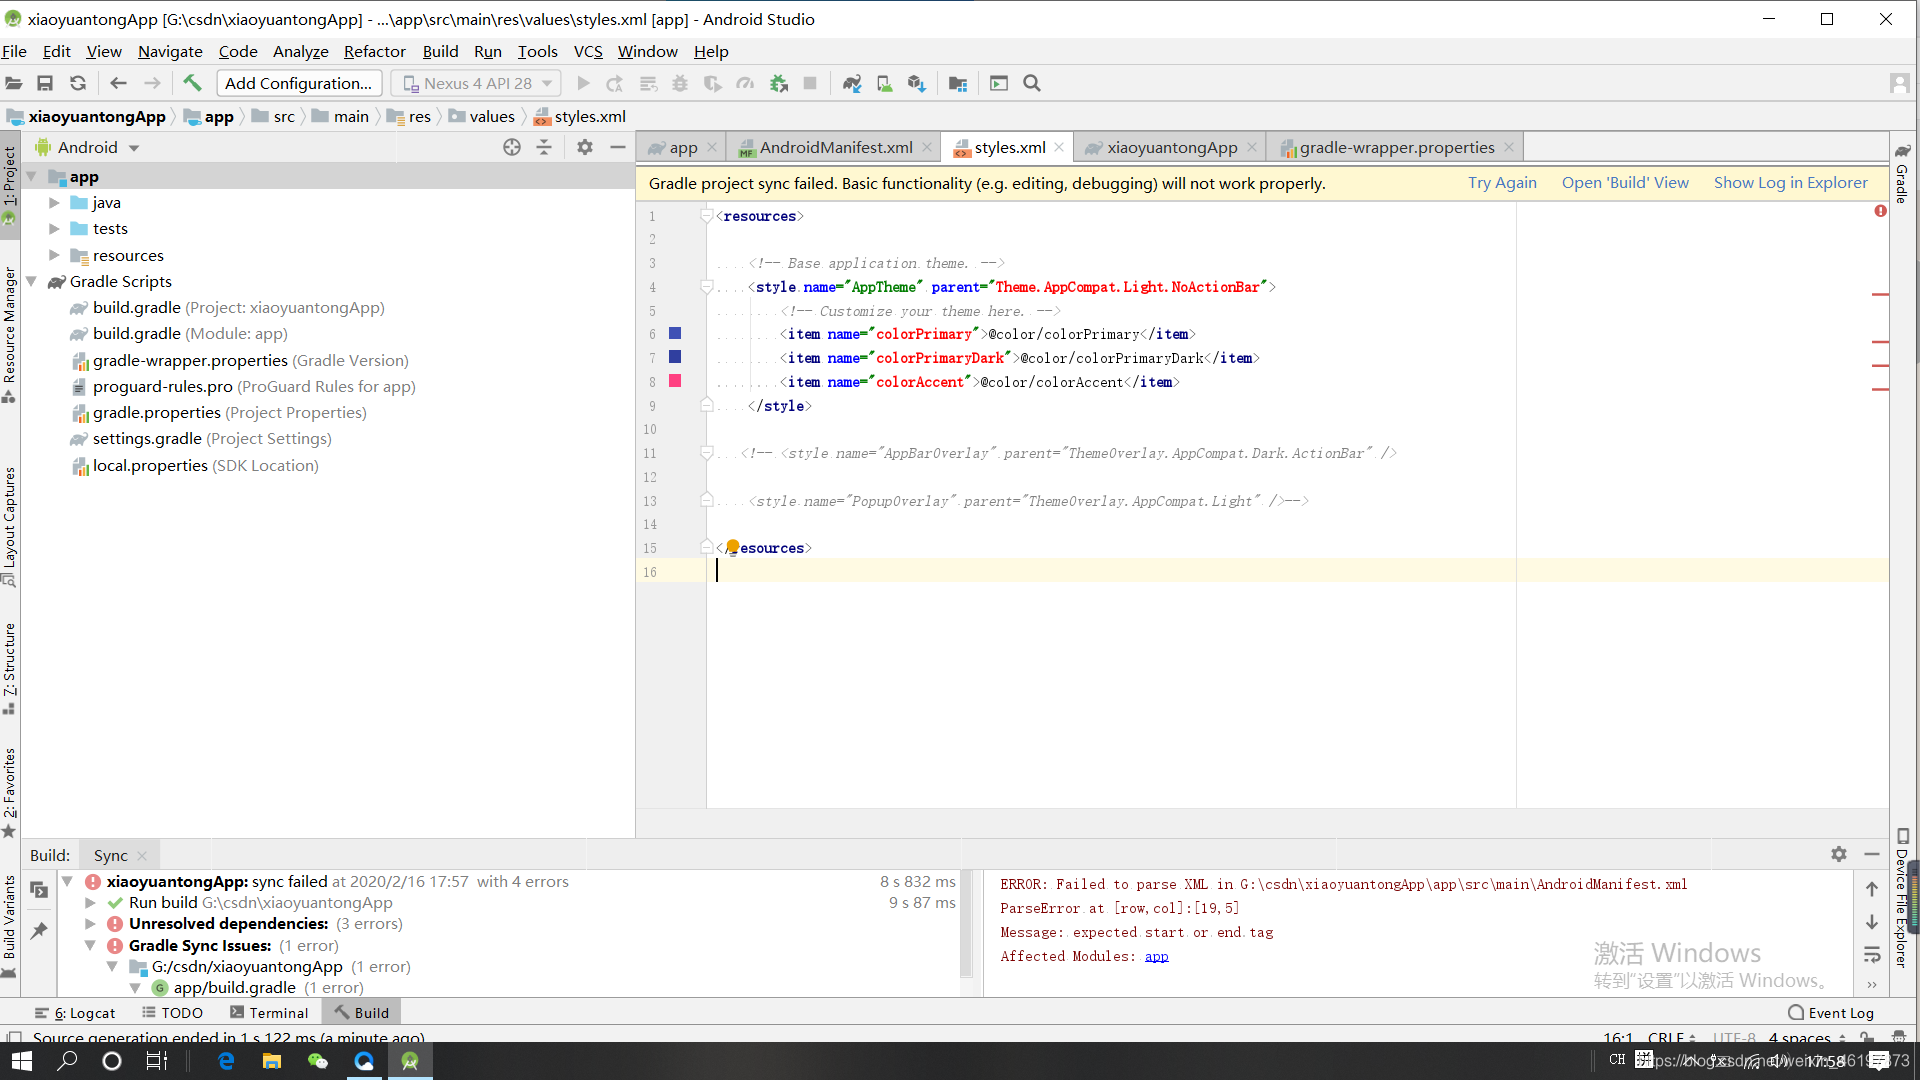Click the Build panel settings gear

click(x=1838, y=854)
